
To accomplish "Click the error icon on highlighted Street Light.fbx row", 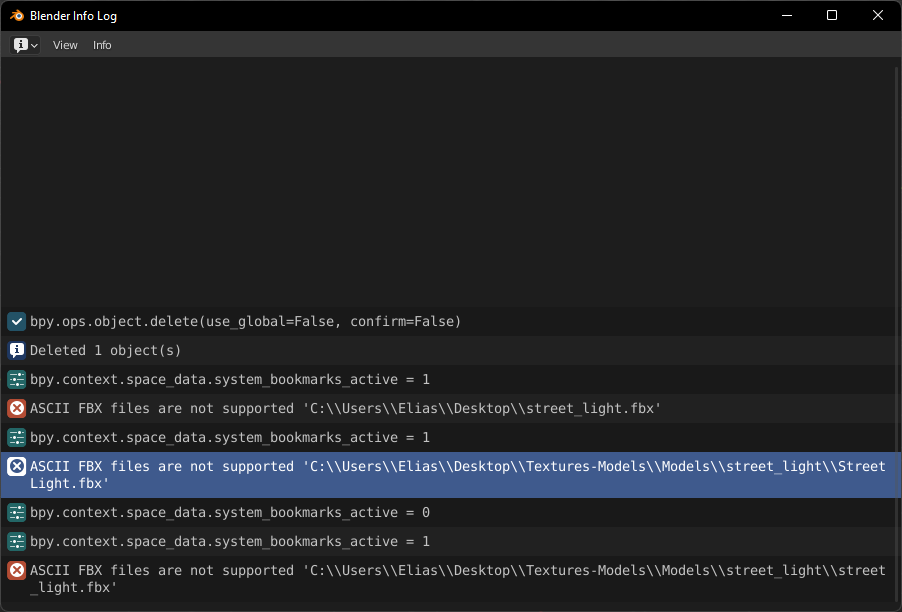I will point(17,466).
